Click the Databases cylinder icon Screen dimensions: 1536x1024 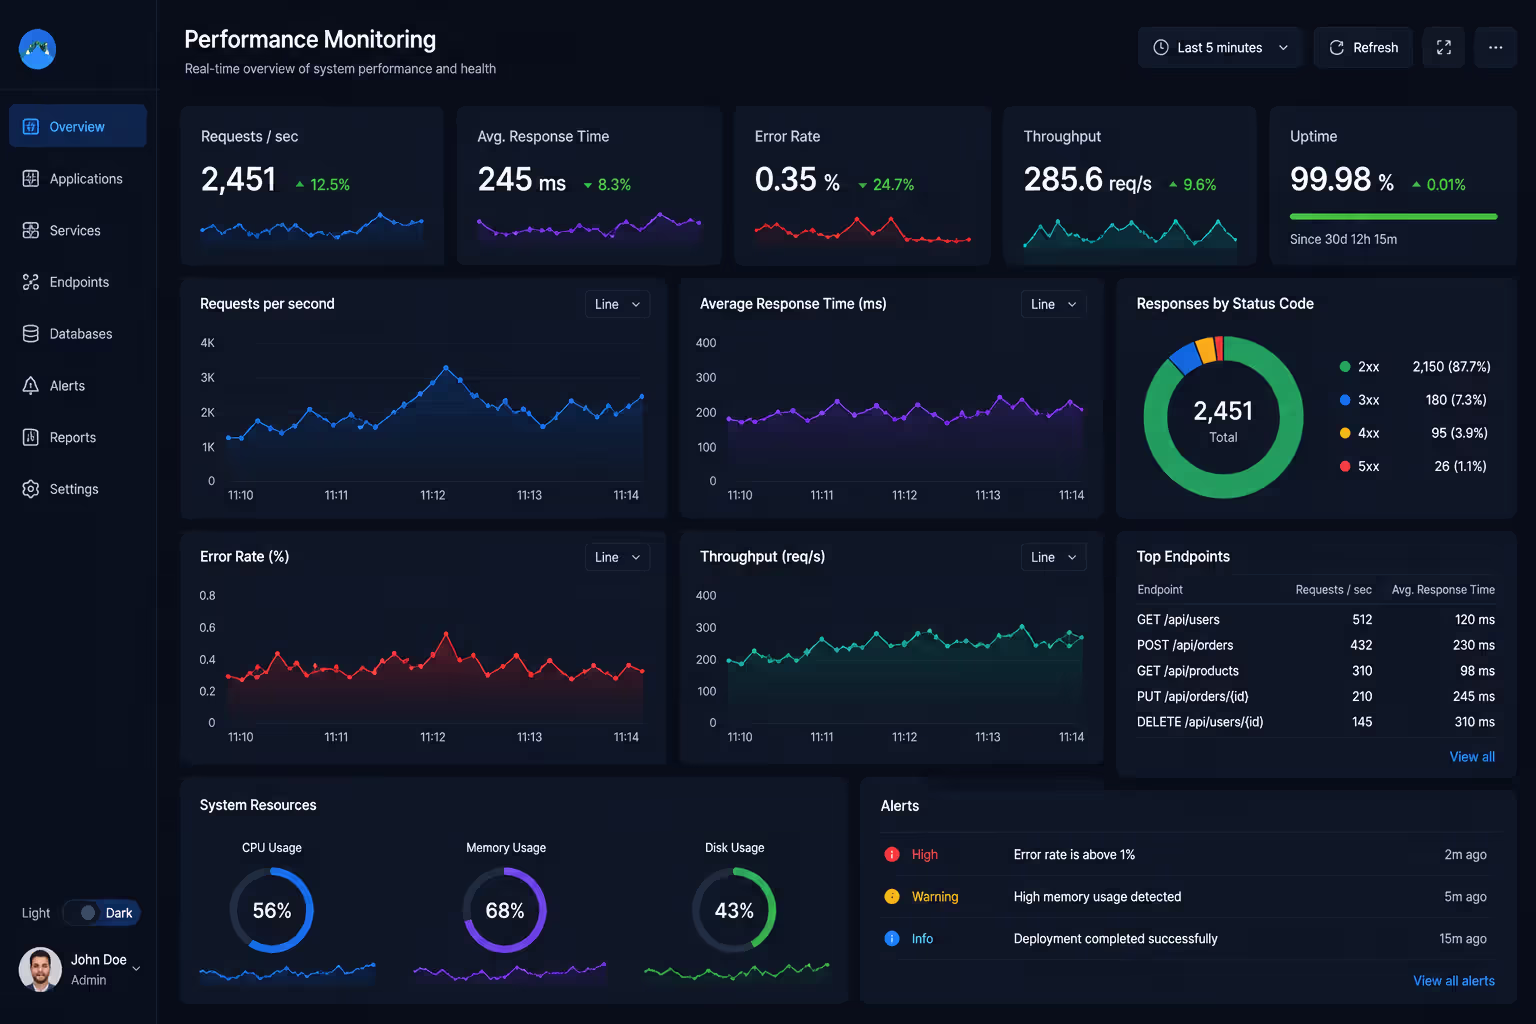[x=31, y=334]
